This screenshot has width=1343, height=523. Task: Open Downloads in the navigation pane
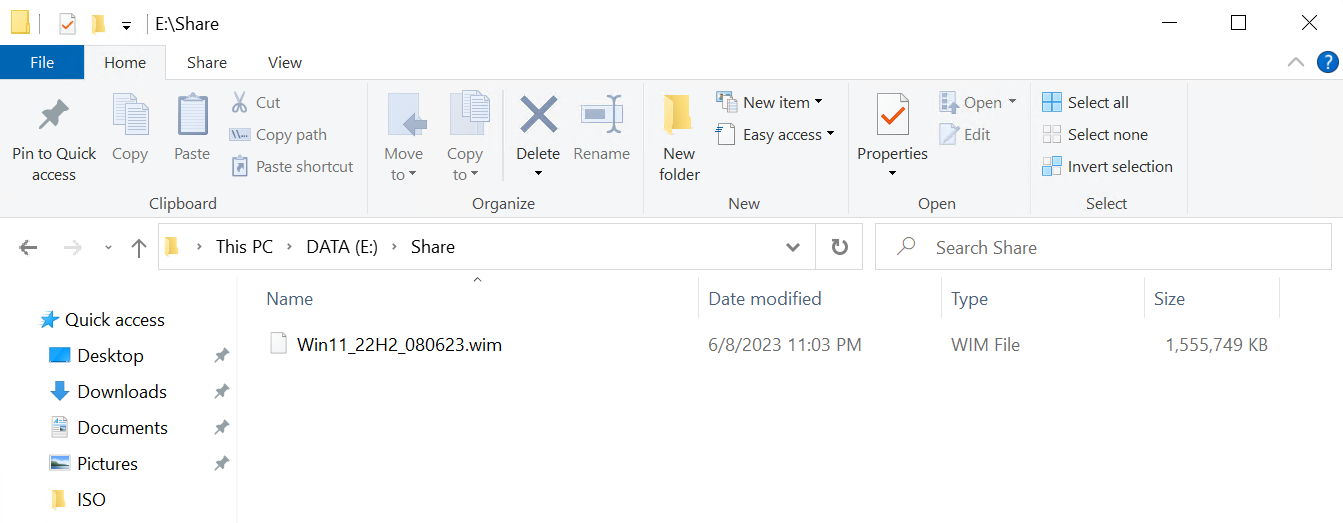122,392
